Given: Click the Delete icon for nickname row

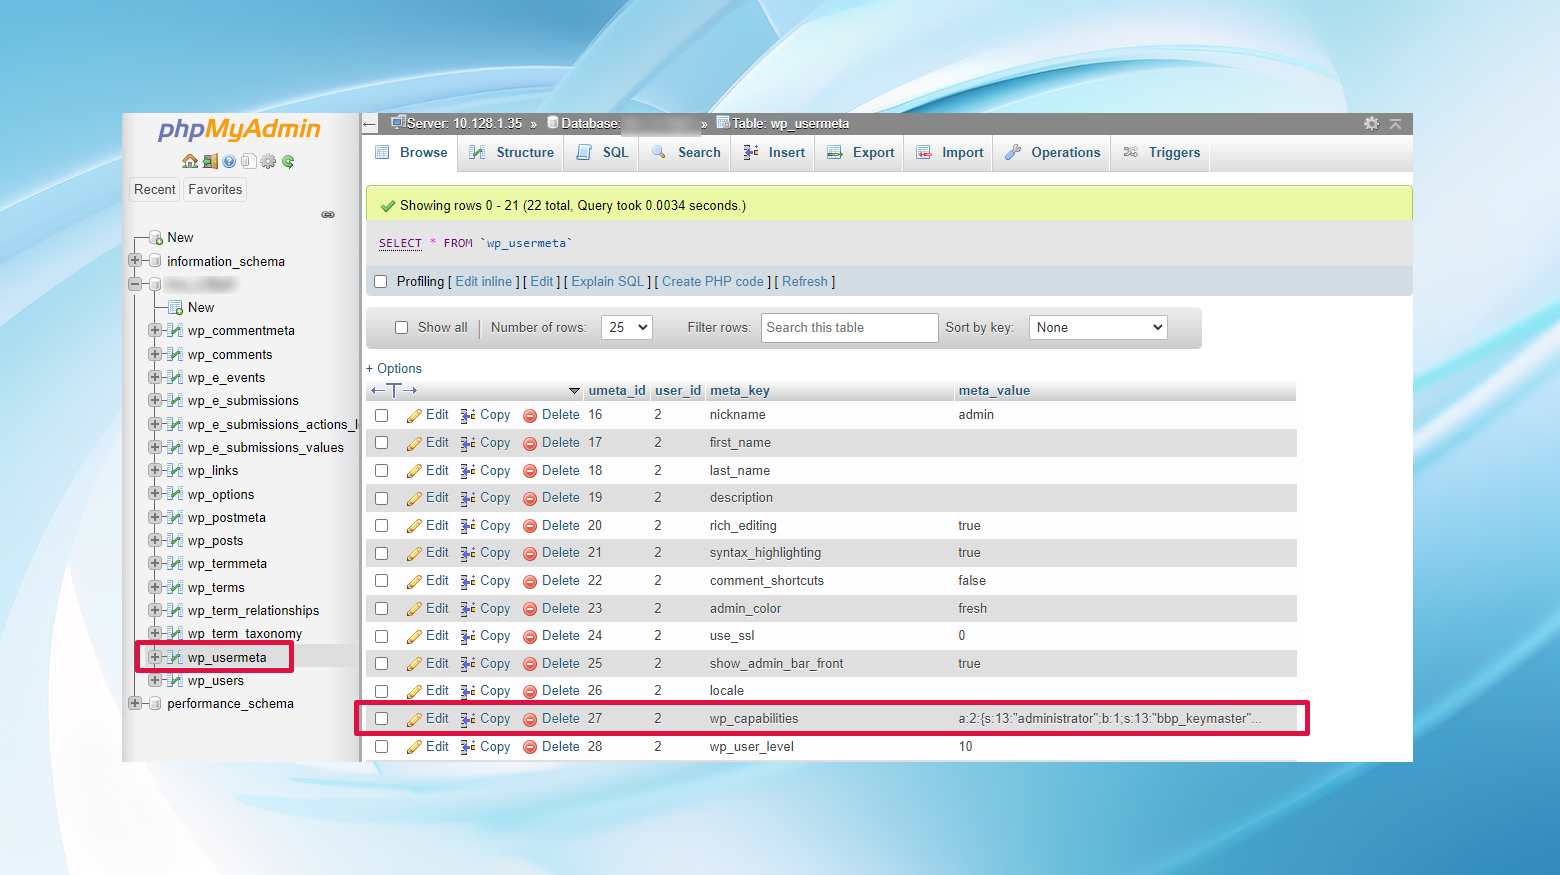Looking at the screenshot, I should (530, 416).
